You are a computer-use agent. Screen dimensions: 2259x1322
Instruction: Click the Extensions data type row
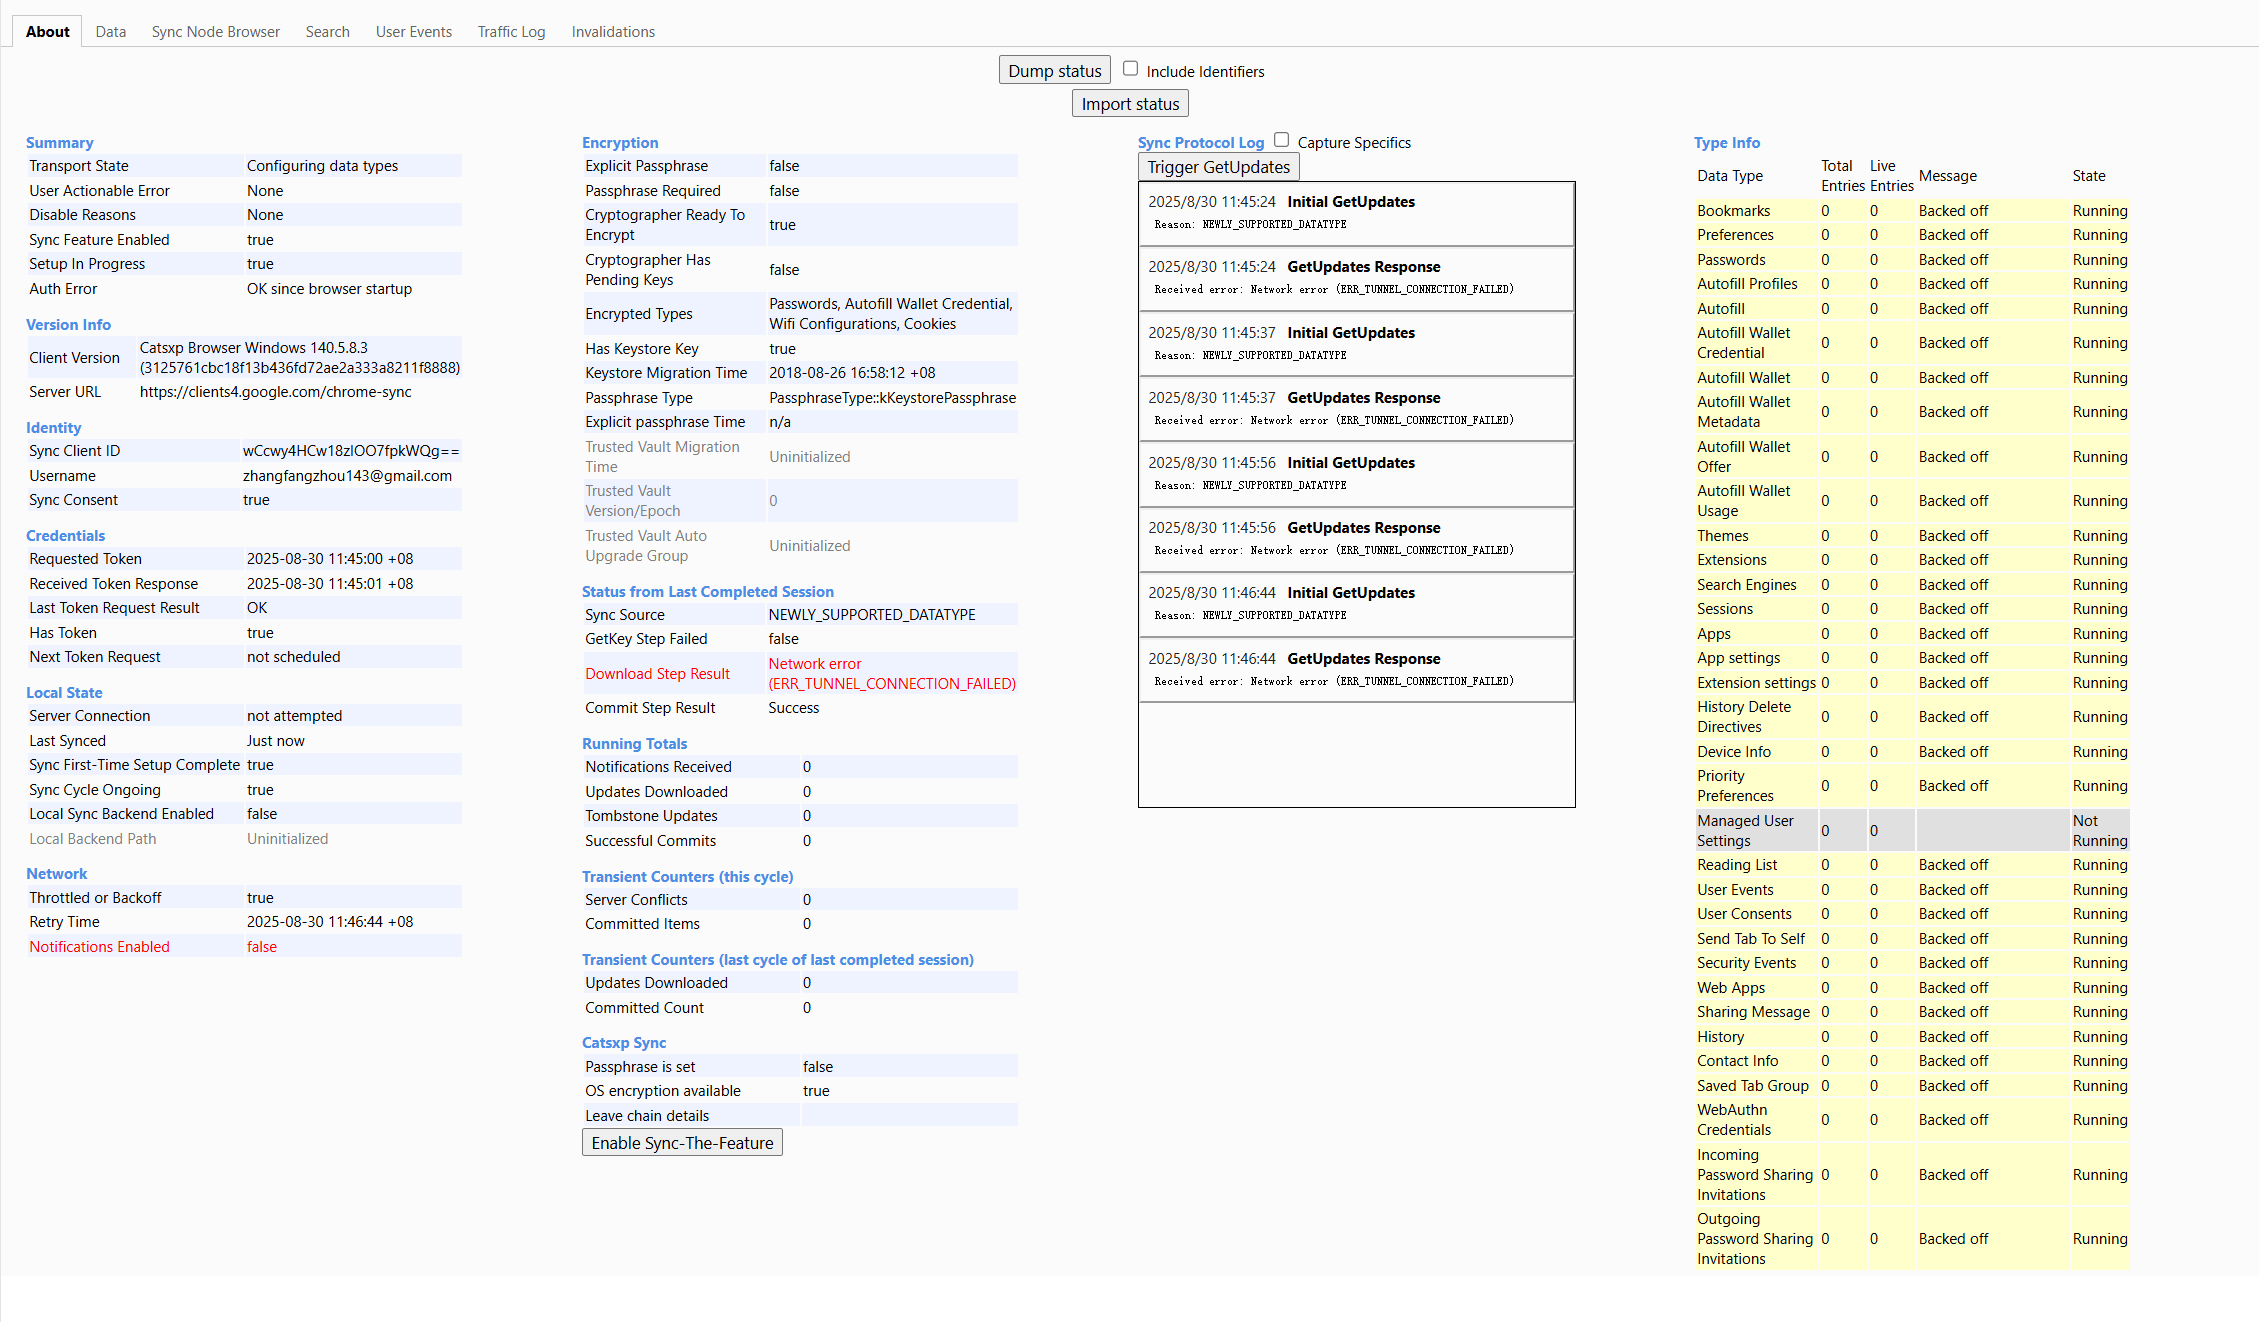click(1912, 560)
